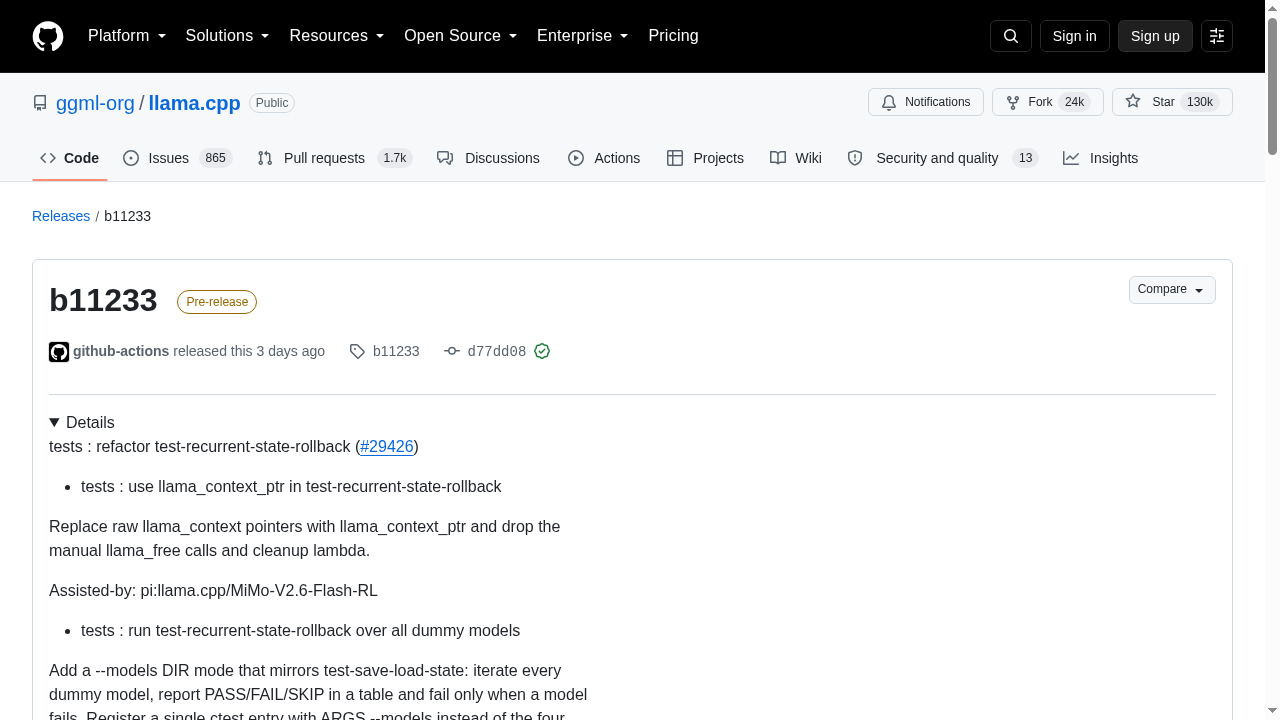
Task: Open pull request #29426 link
Action: [x=387, y=446]
